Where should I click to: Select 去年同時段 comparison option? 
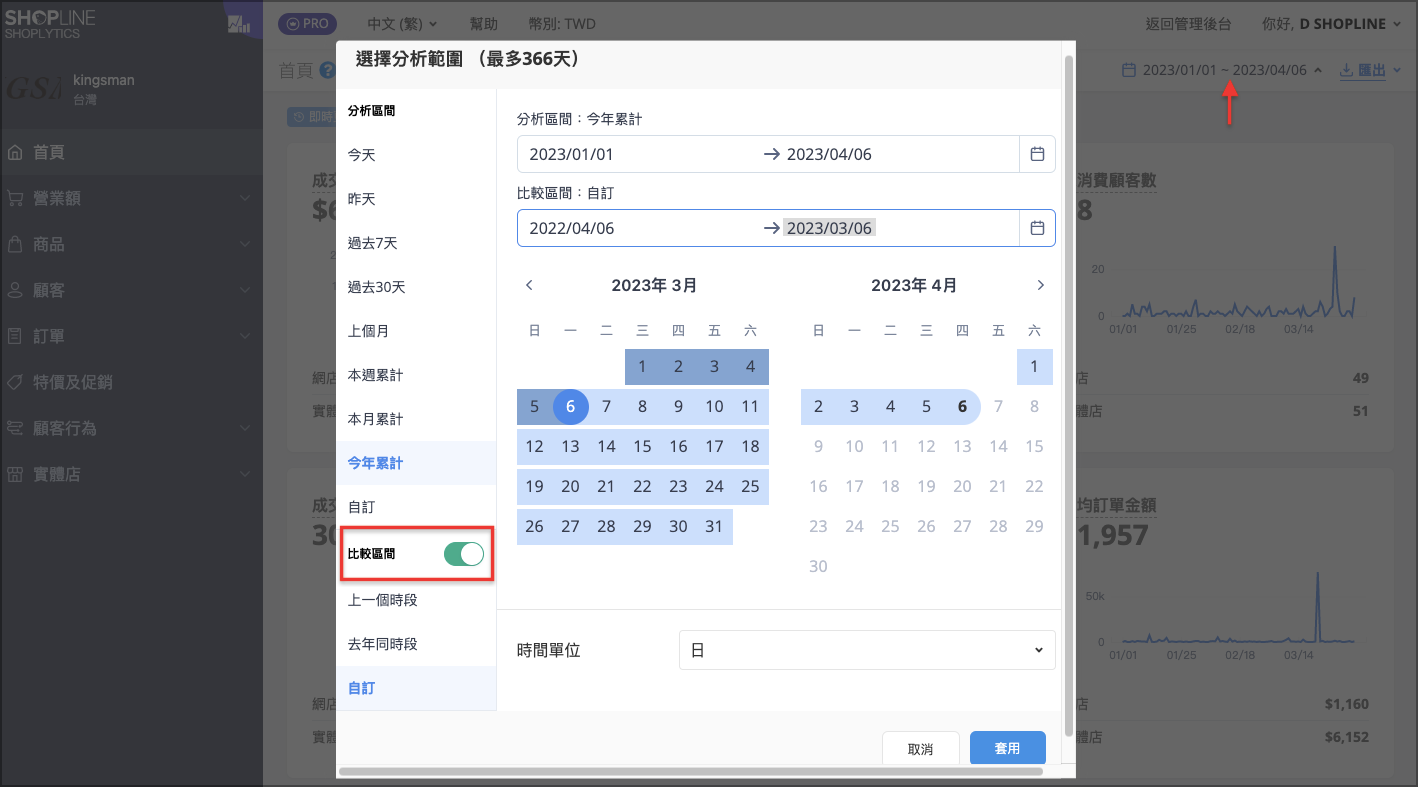[383, 644]
